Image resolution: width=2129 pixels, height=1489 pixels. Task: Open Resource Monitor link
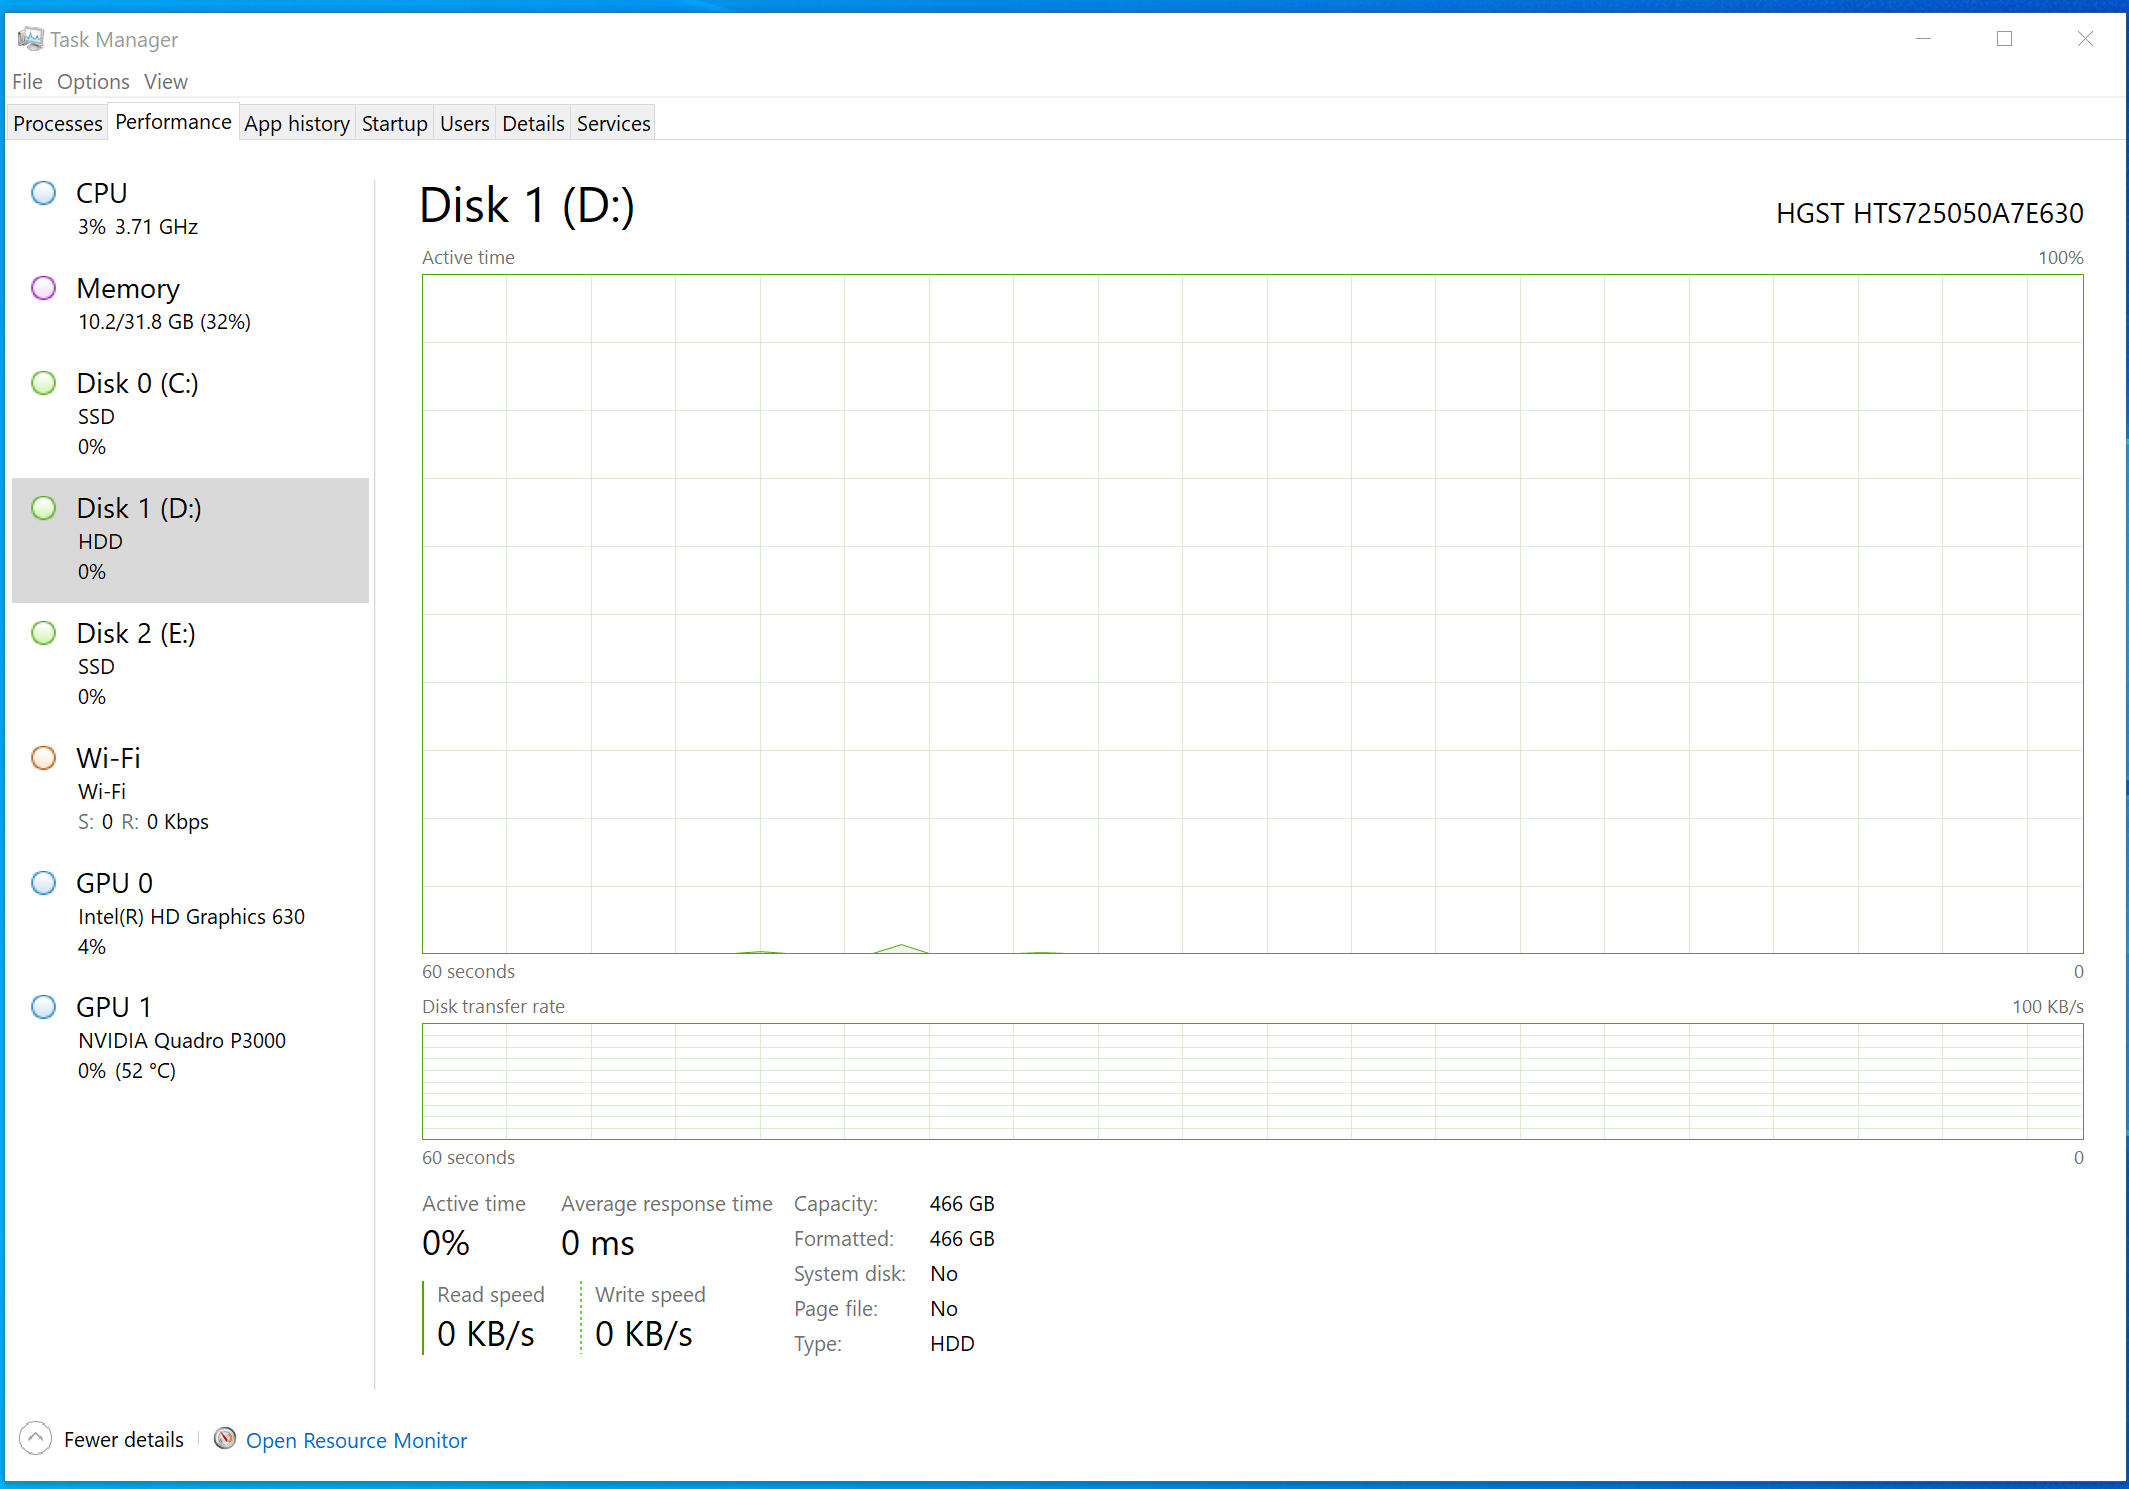tap(356, 1441)
